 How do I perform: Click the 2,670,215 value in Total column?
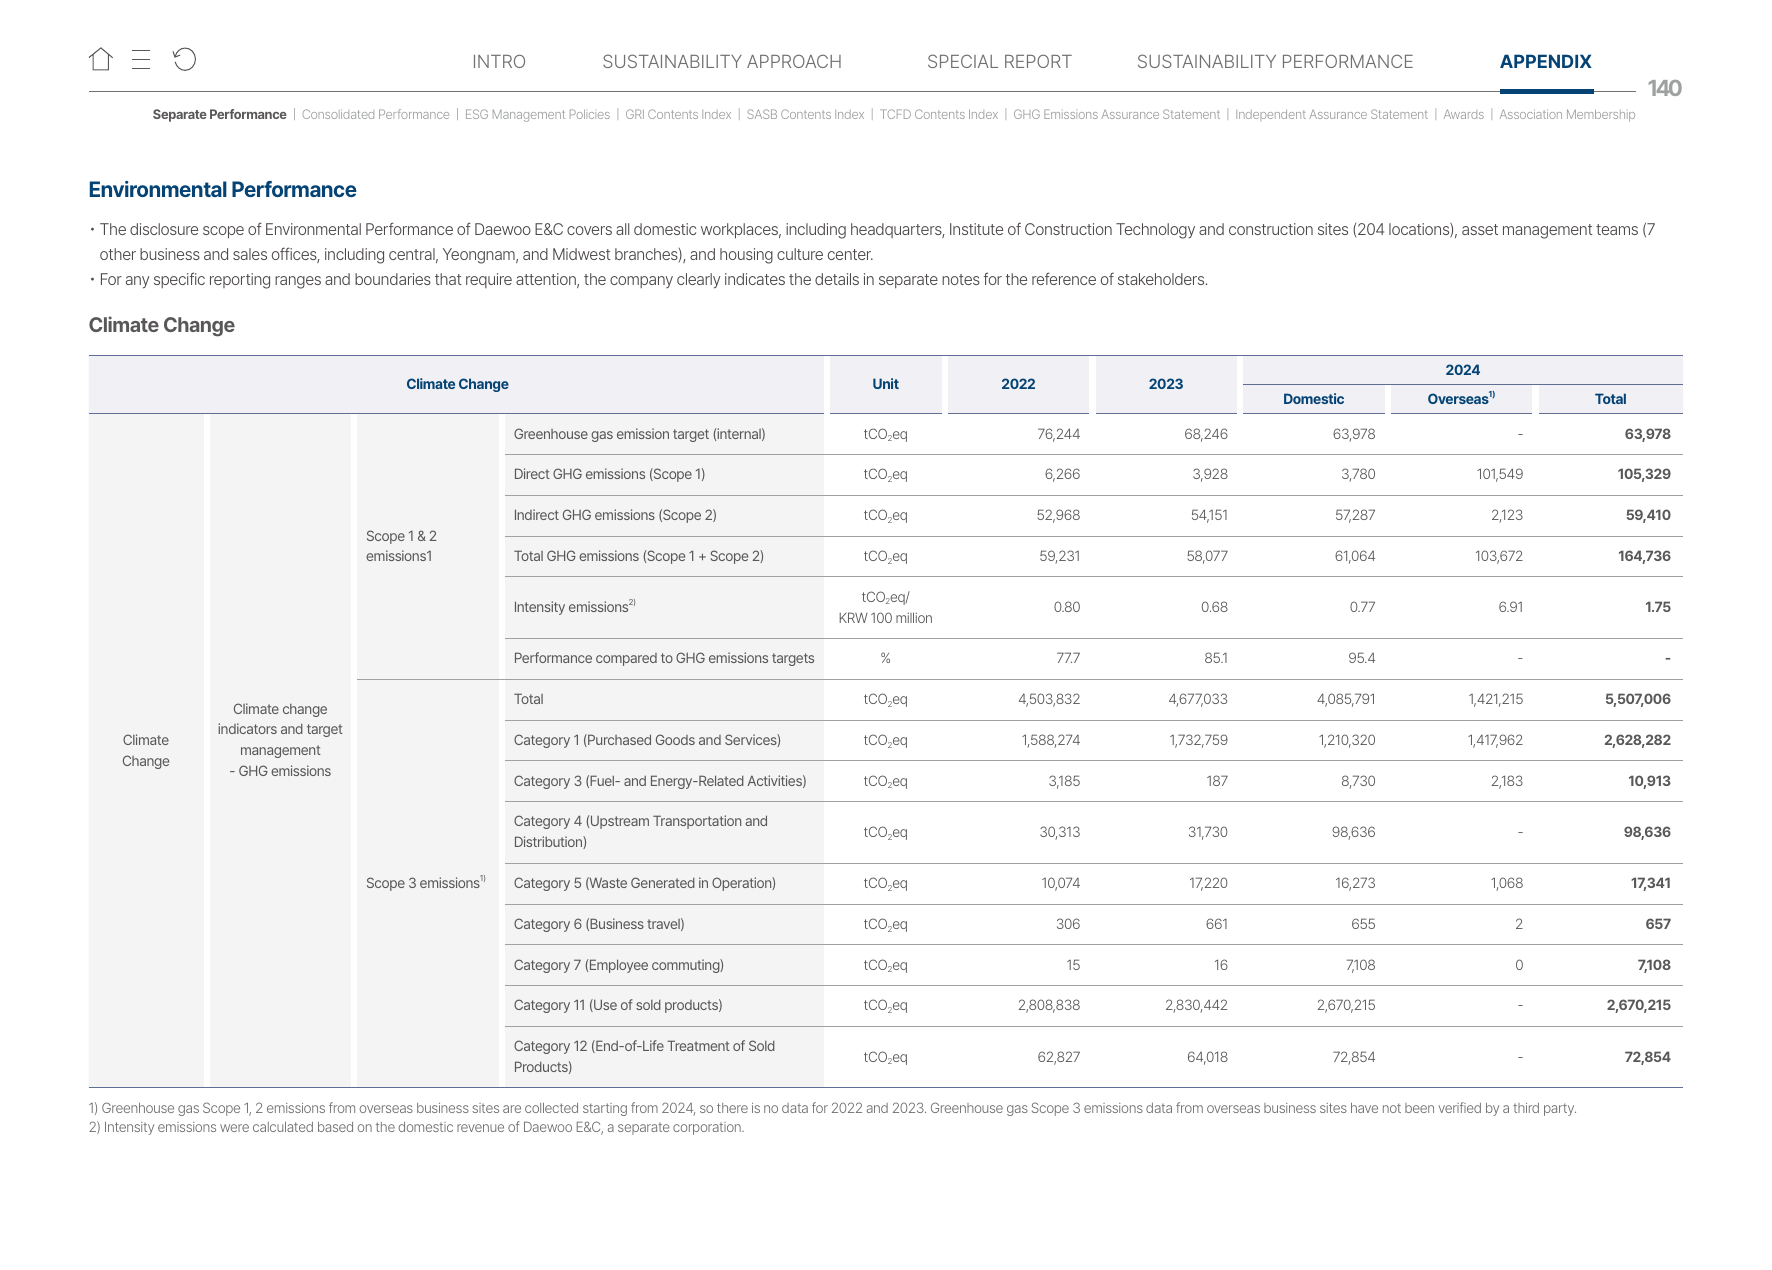coord(1638,1005)
